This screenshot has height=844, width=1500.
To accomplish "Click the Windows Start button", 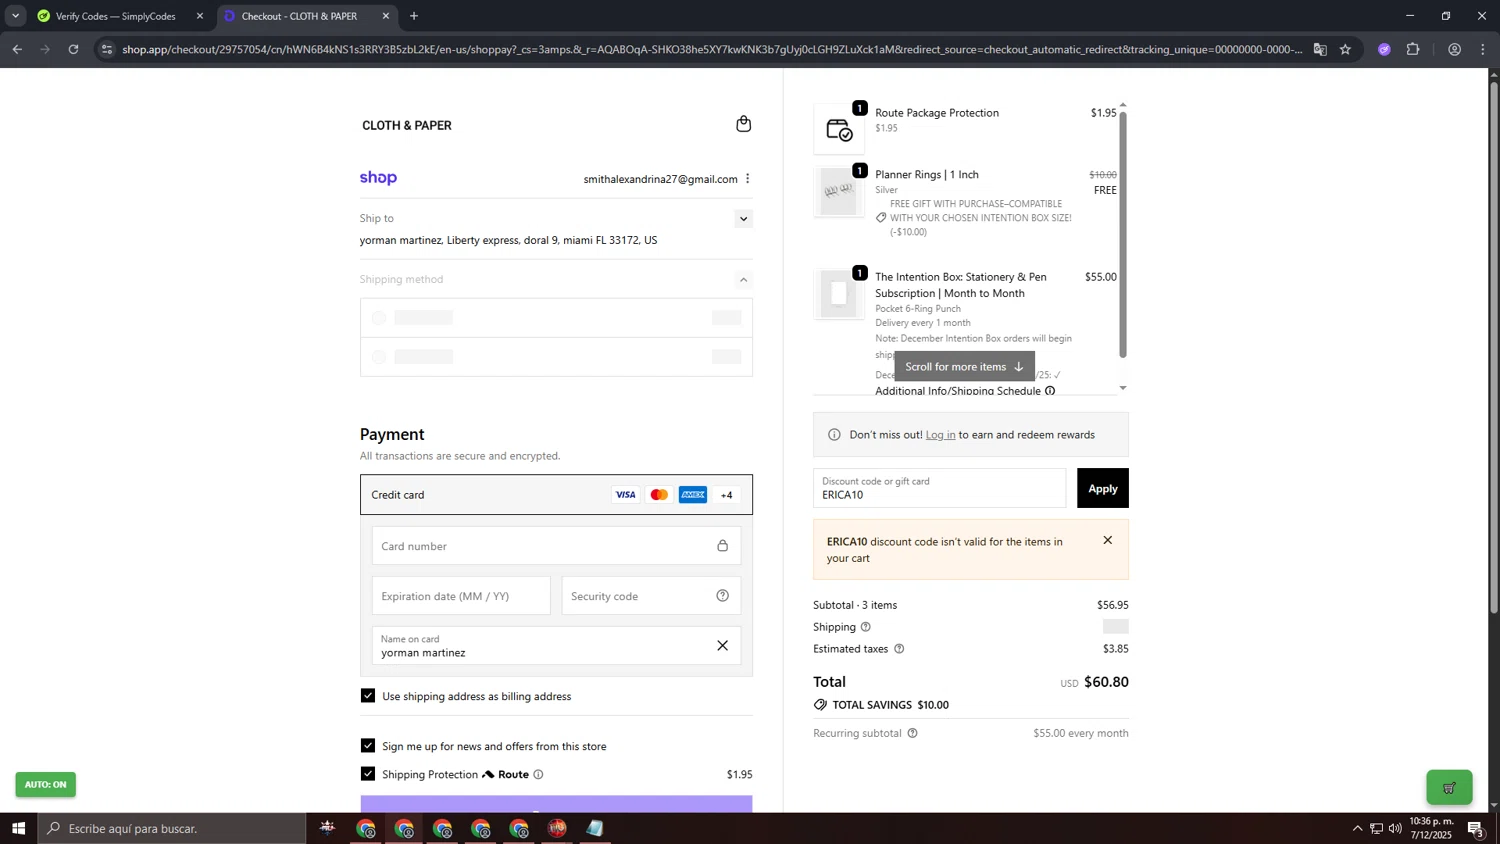I will [x=18, y=828].
